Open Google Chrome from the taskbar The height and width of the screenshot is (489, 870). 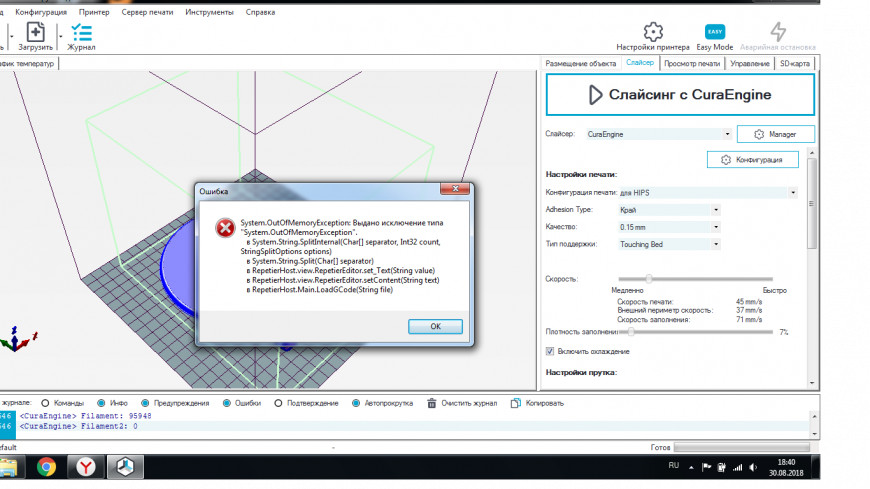point(47,467)
